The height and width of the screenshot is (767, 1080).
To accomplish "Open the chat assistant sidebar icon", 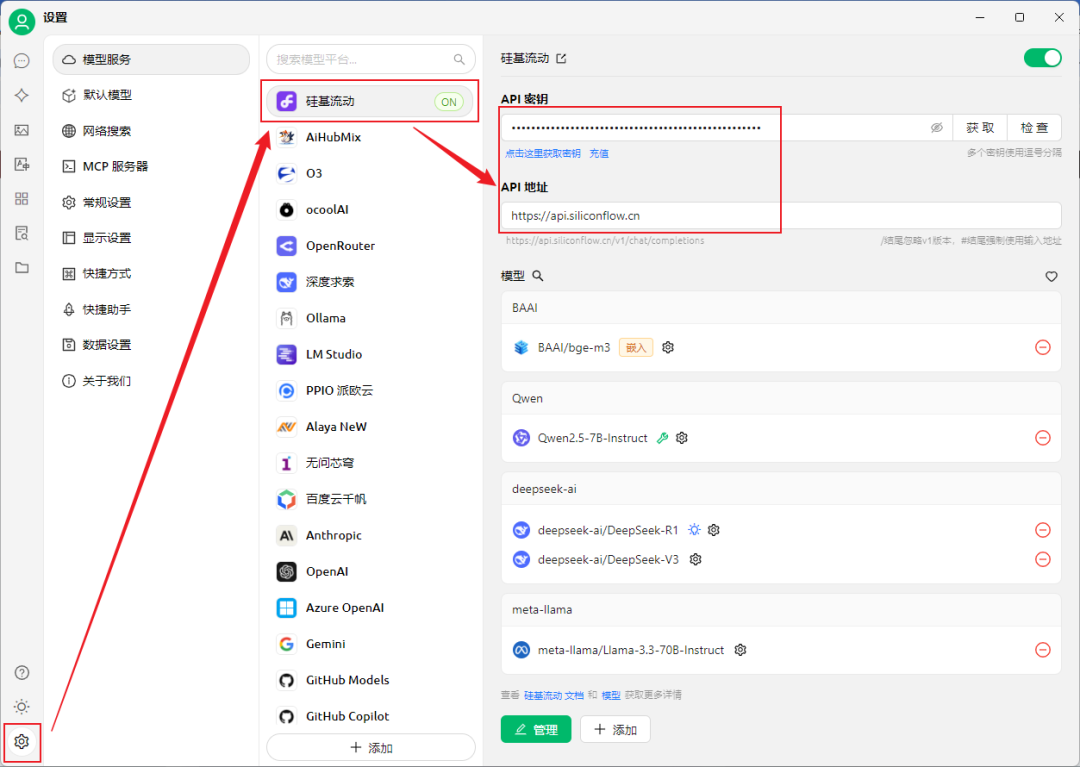I will point(21,61).
